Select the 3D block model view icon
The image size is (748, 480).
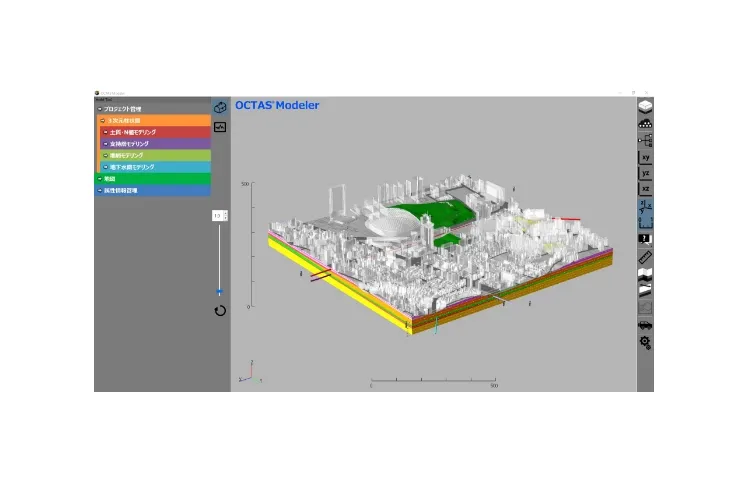pos(645,105)
